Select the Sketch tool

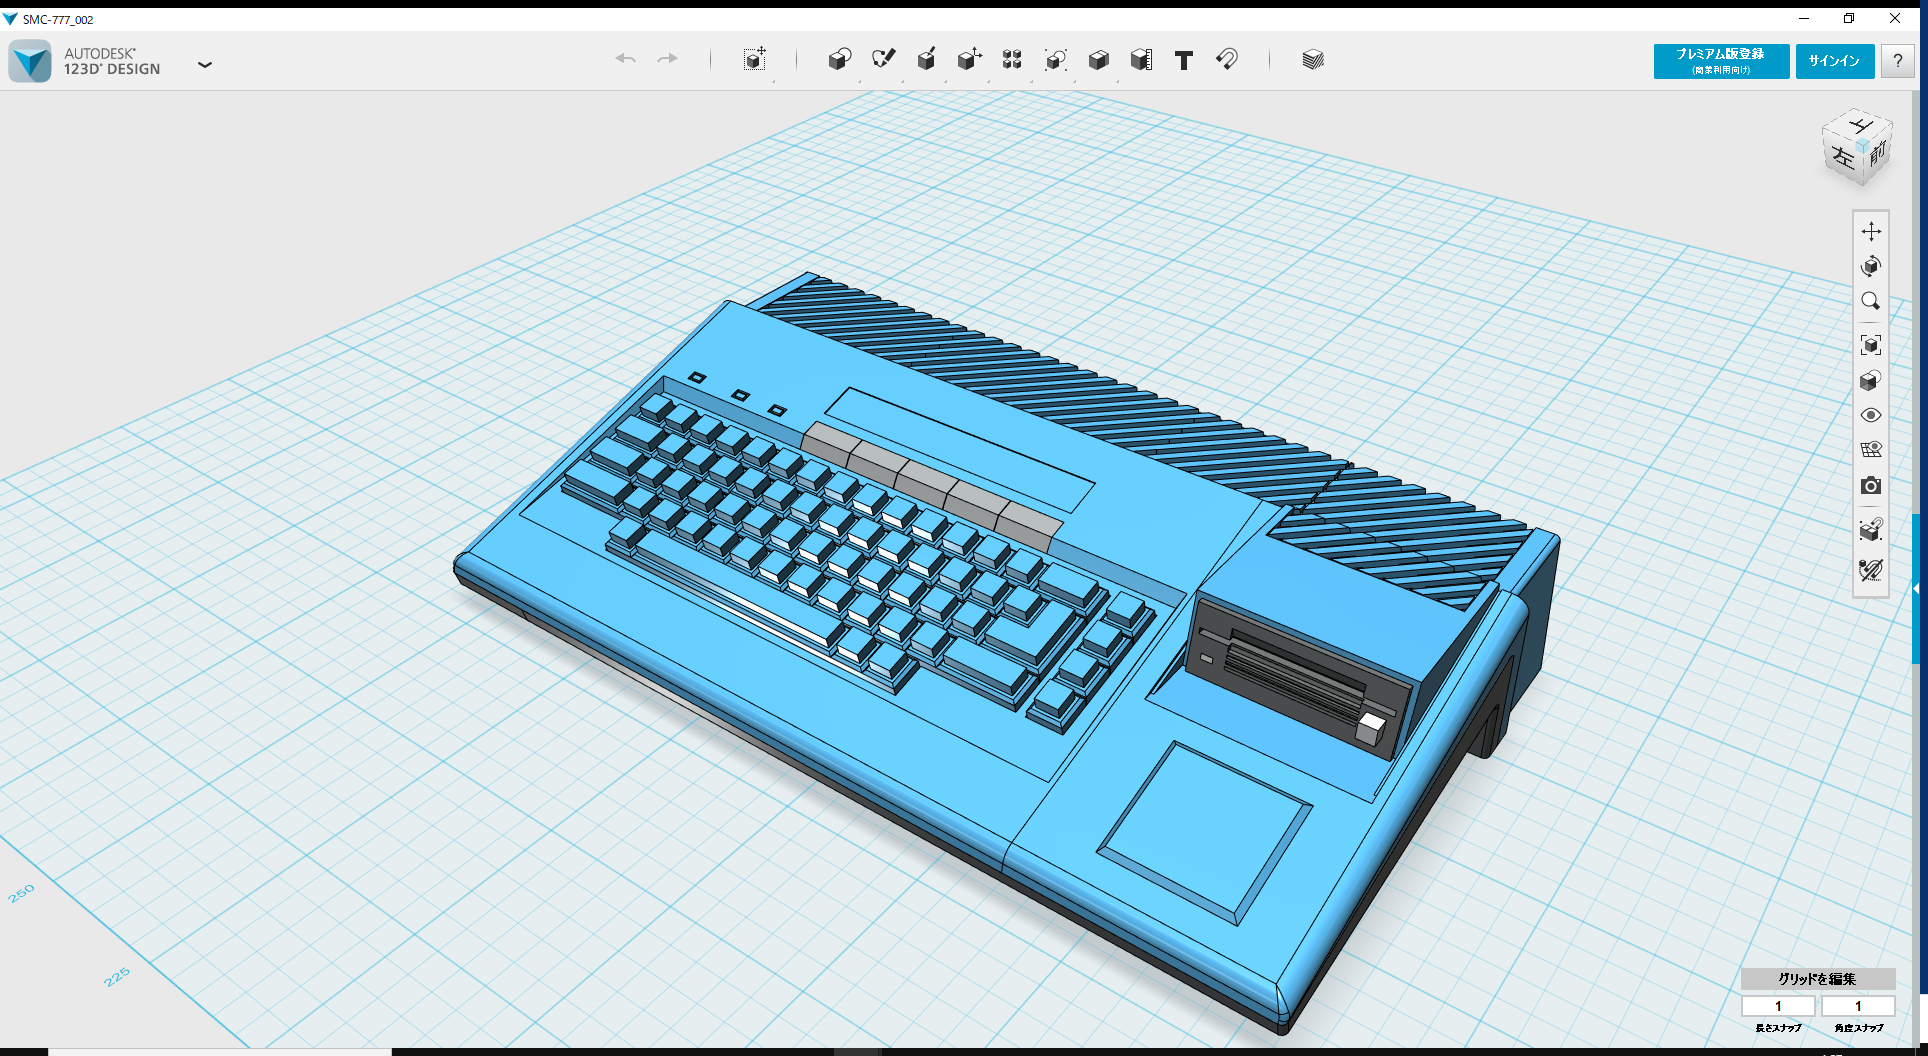[x=884, y=60]
